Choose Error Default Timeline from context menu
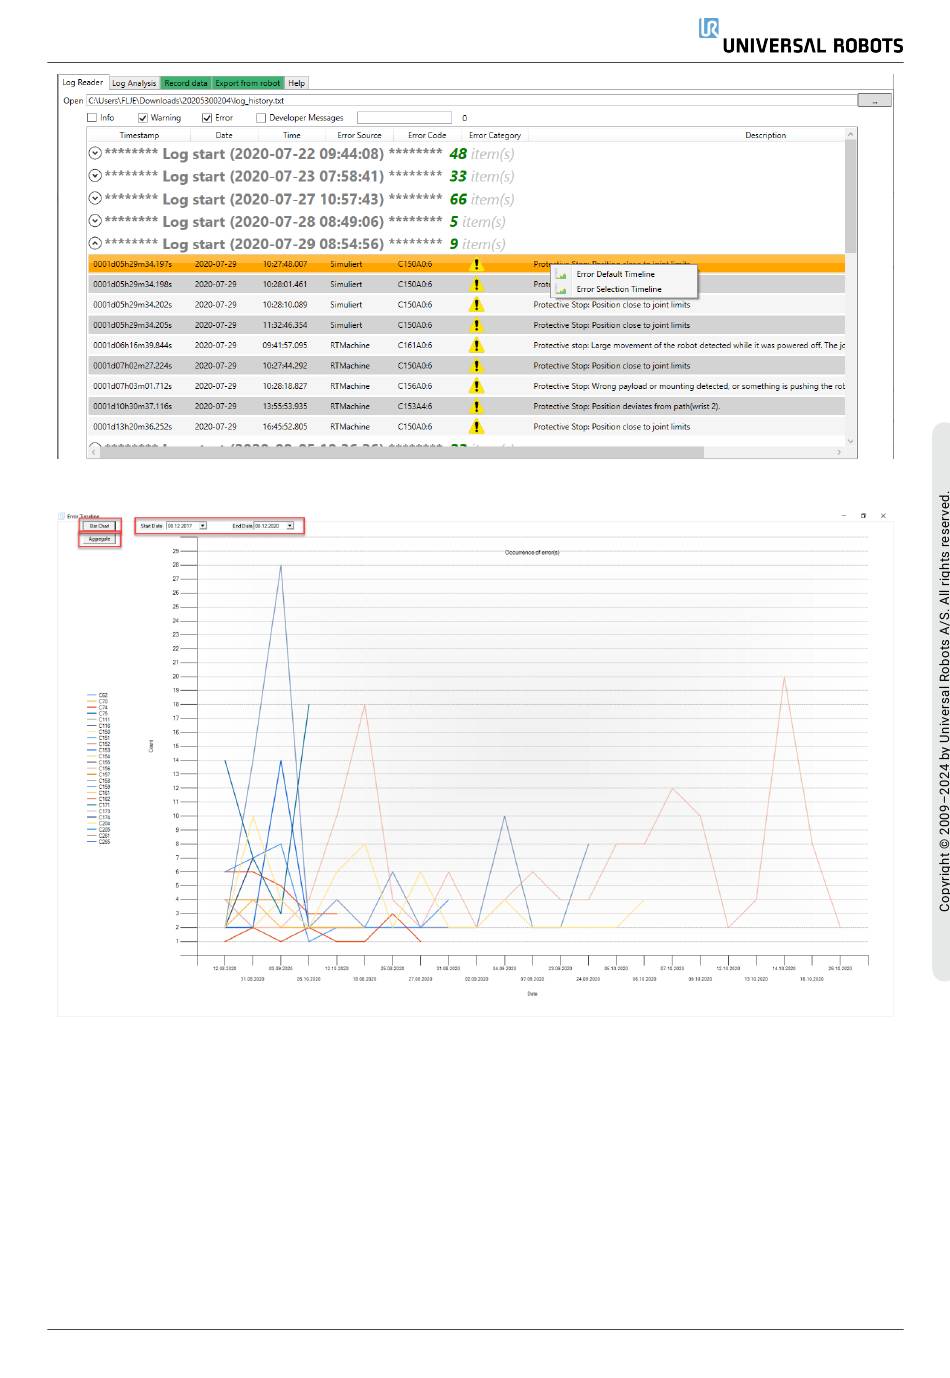Image resolution: width=950 pixels, height=1378 pixels. pos(615,274)
